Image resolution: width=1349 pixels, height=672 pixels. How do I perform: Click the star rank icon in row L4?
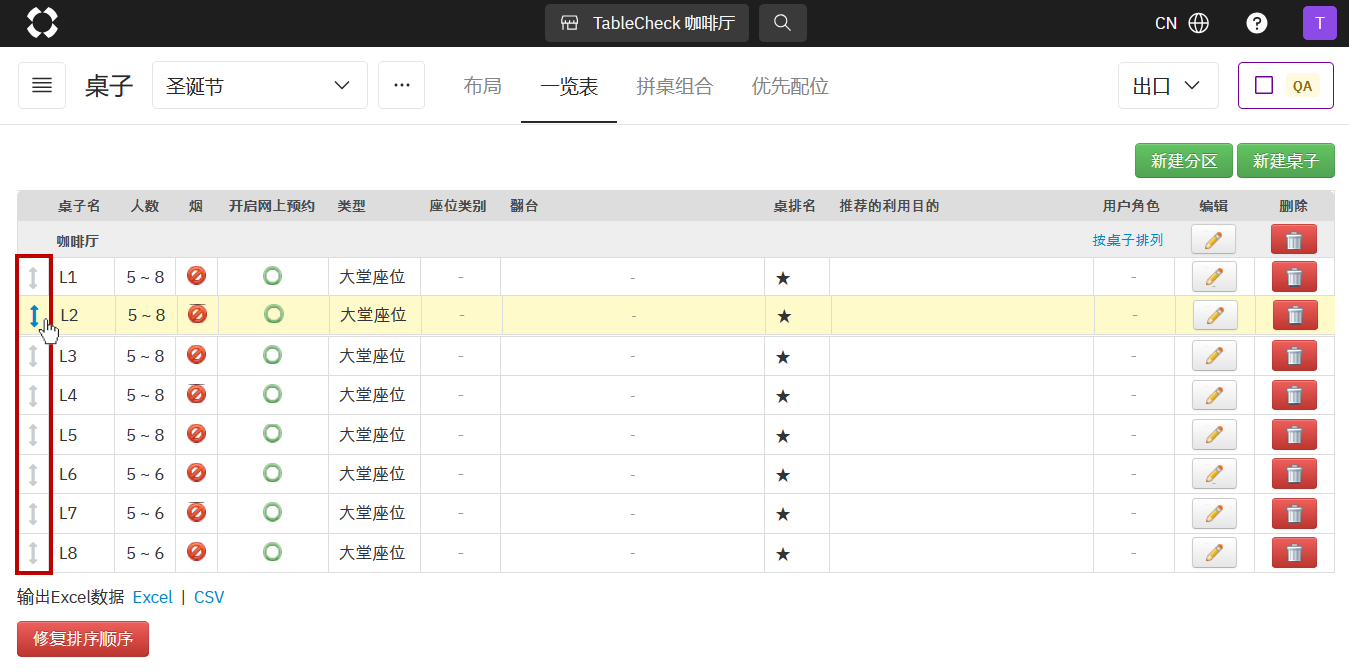[x=783, y=396]
